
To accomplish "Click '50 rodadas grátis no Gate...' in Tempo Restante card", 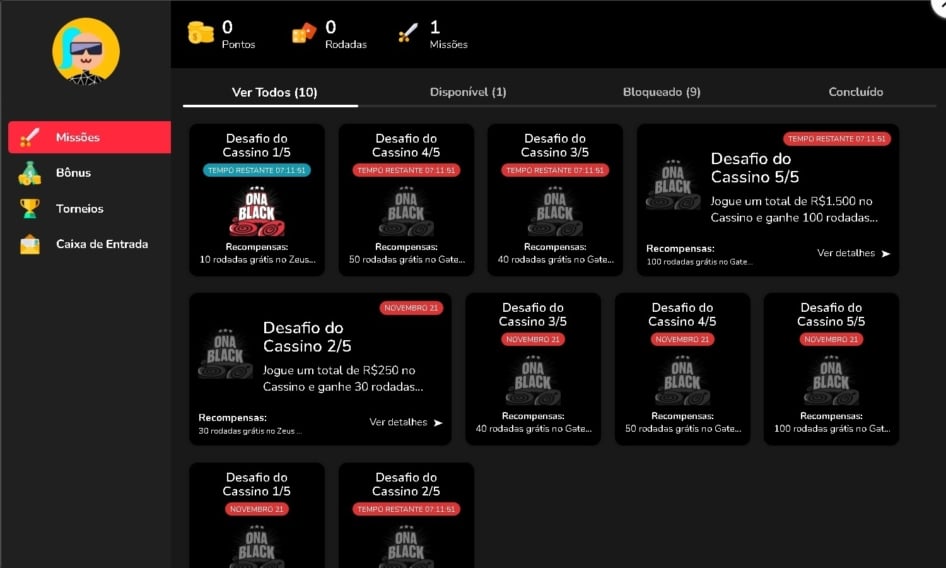I will pos(407,260).
